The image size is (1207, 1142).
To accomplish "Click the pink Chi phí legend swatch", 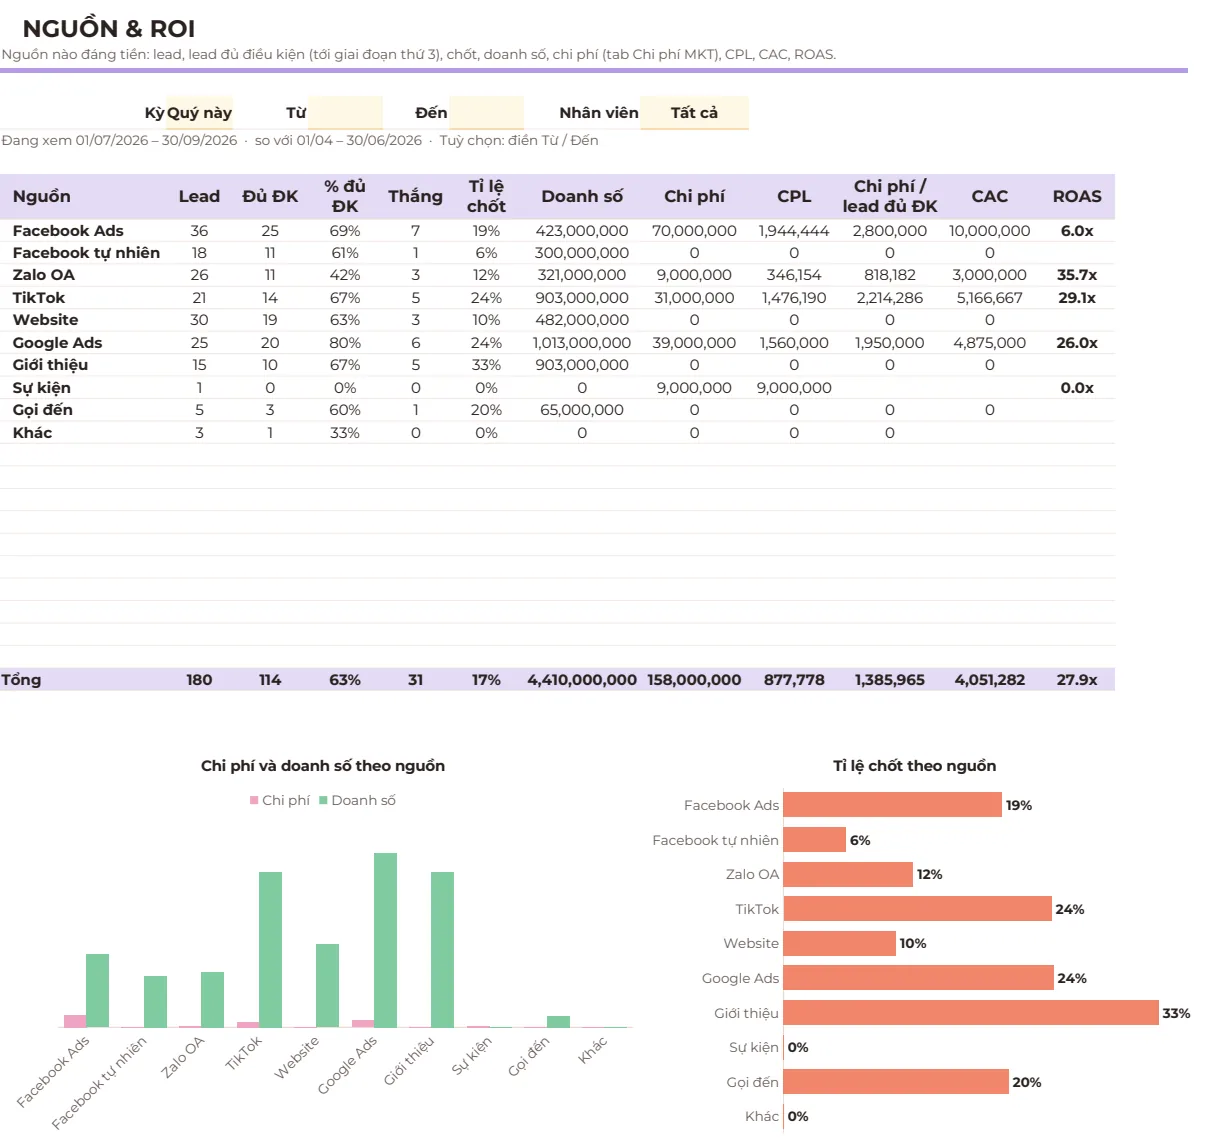I will pos(254,800).
